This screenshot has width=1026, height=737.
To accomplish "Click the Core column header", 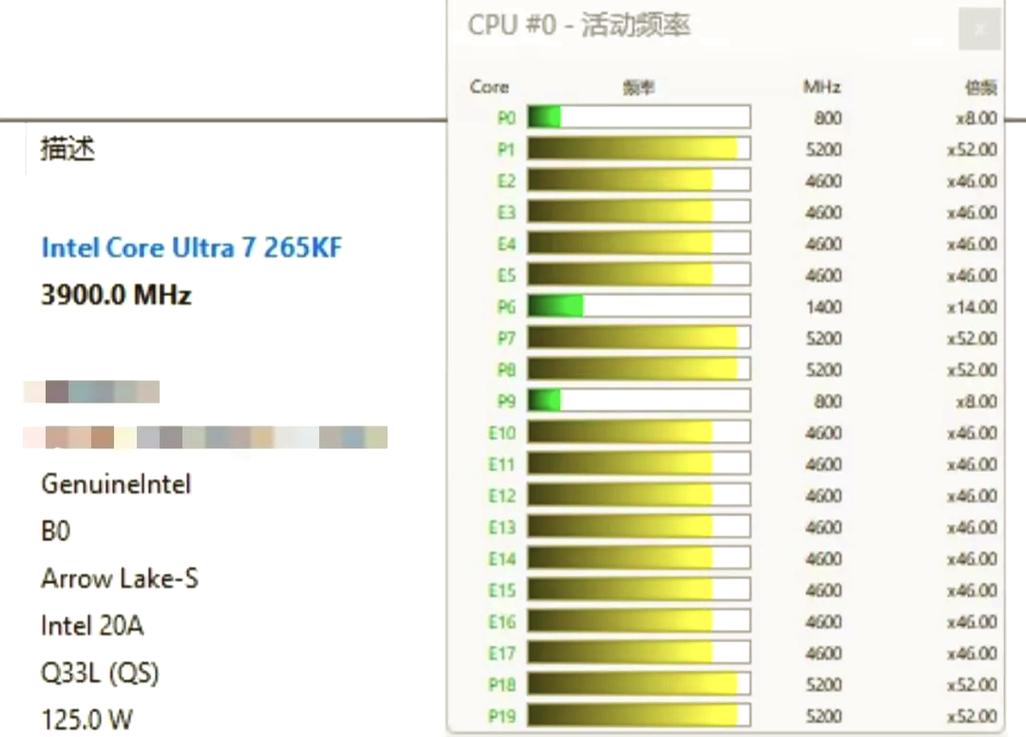I will [488, 87].
